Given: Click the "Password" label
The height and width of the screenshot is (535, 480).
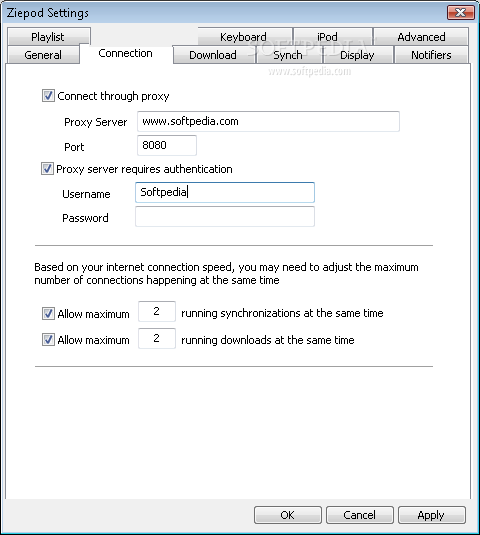Looking at the screenshot, I should pyautogui.click(x=85, y=218).
